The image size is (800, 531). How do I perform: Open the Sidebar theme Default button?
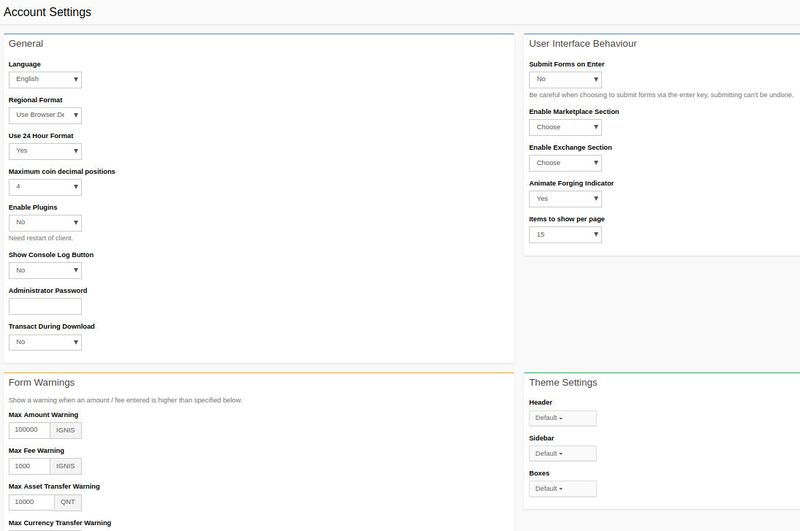[x=562, y=453]
